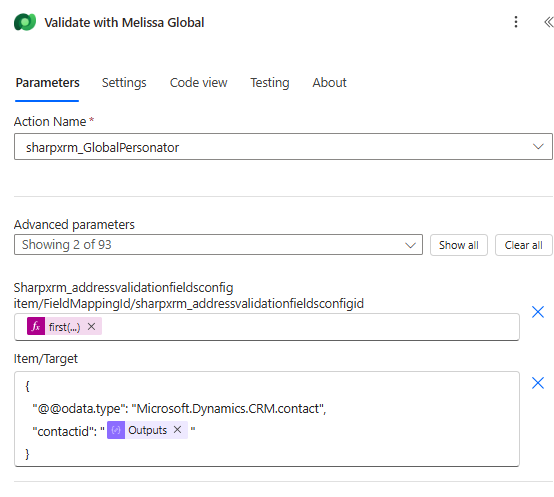The image size is (554, 497).
Task: Click the Clear all button
Action: [x=523, y=245]
